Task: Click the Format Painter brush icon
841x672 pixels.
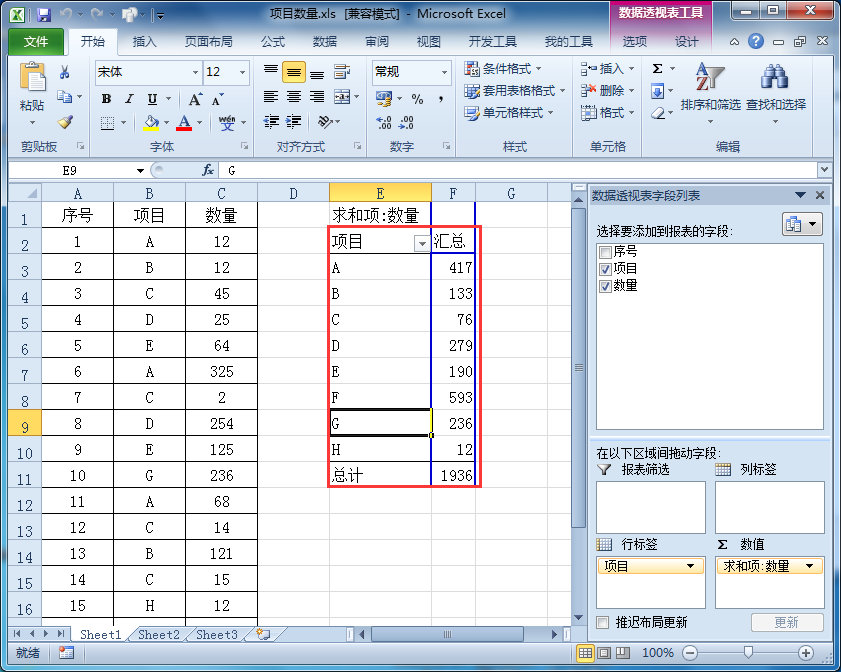Action: (65, 122)
